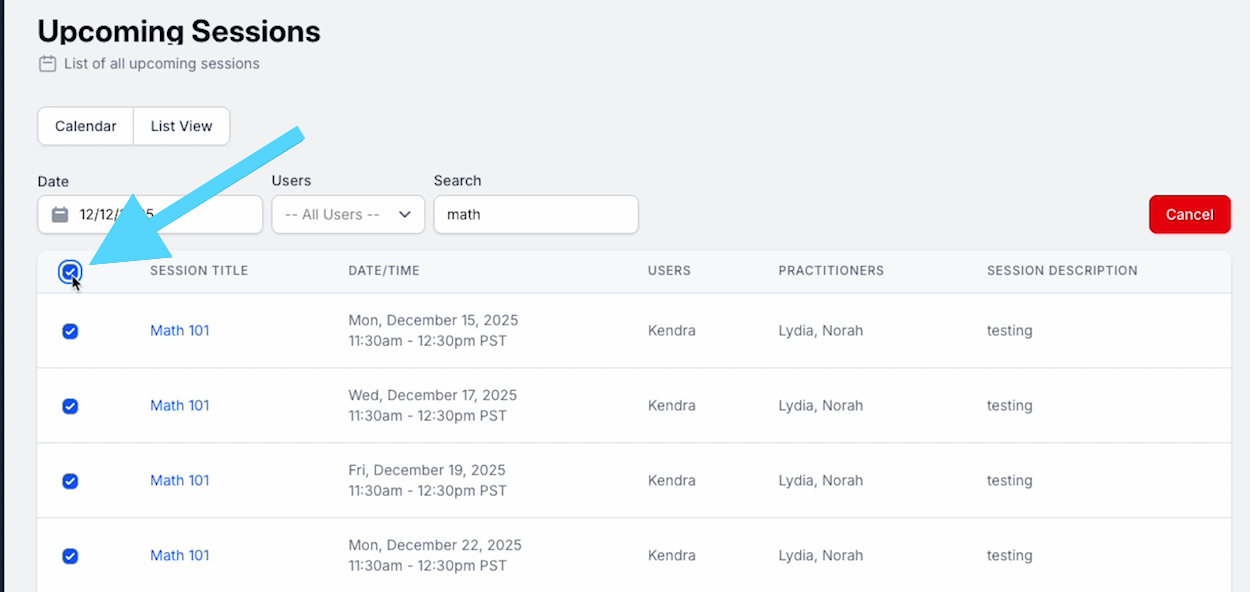1250x592 pixels.
Task: Click calendar icon beside upcoming sessions subtitle
Action: (47, 64)
